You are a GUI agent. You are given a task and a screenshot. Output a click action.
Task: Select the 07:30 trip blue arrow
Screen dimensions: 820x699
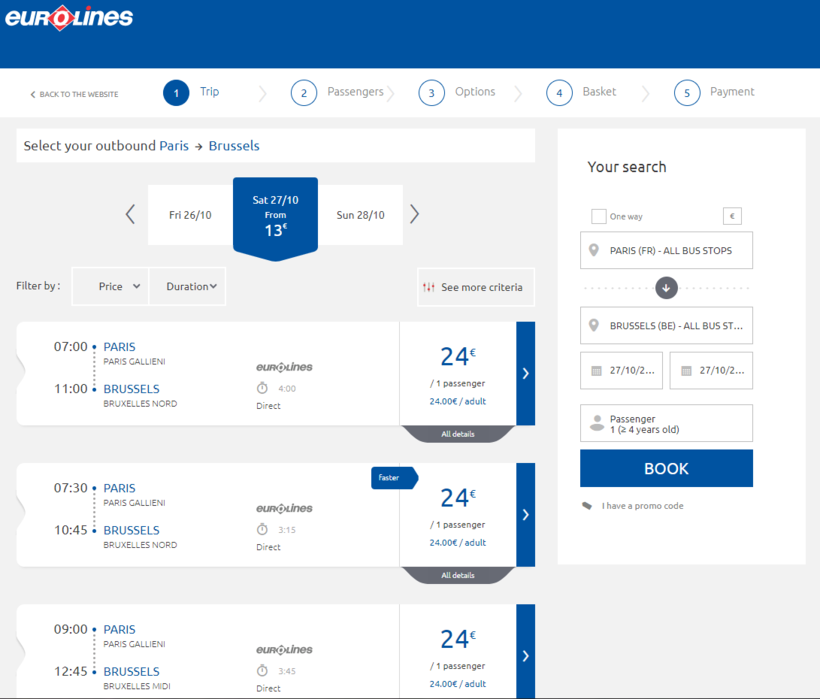[525, 515]
